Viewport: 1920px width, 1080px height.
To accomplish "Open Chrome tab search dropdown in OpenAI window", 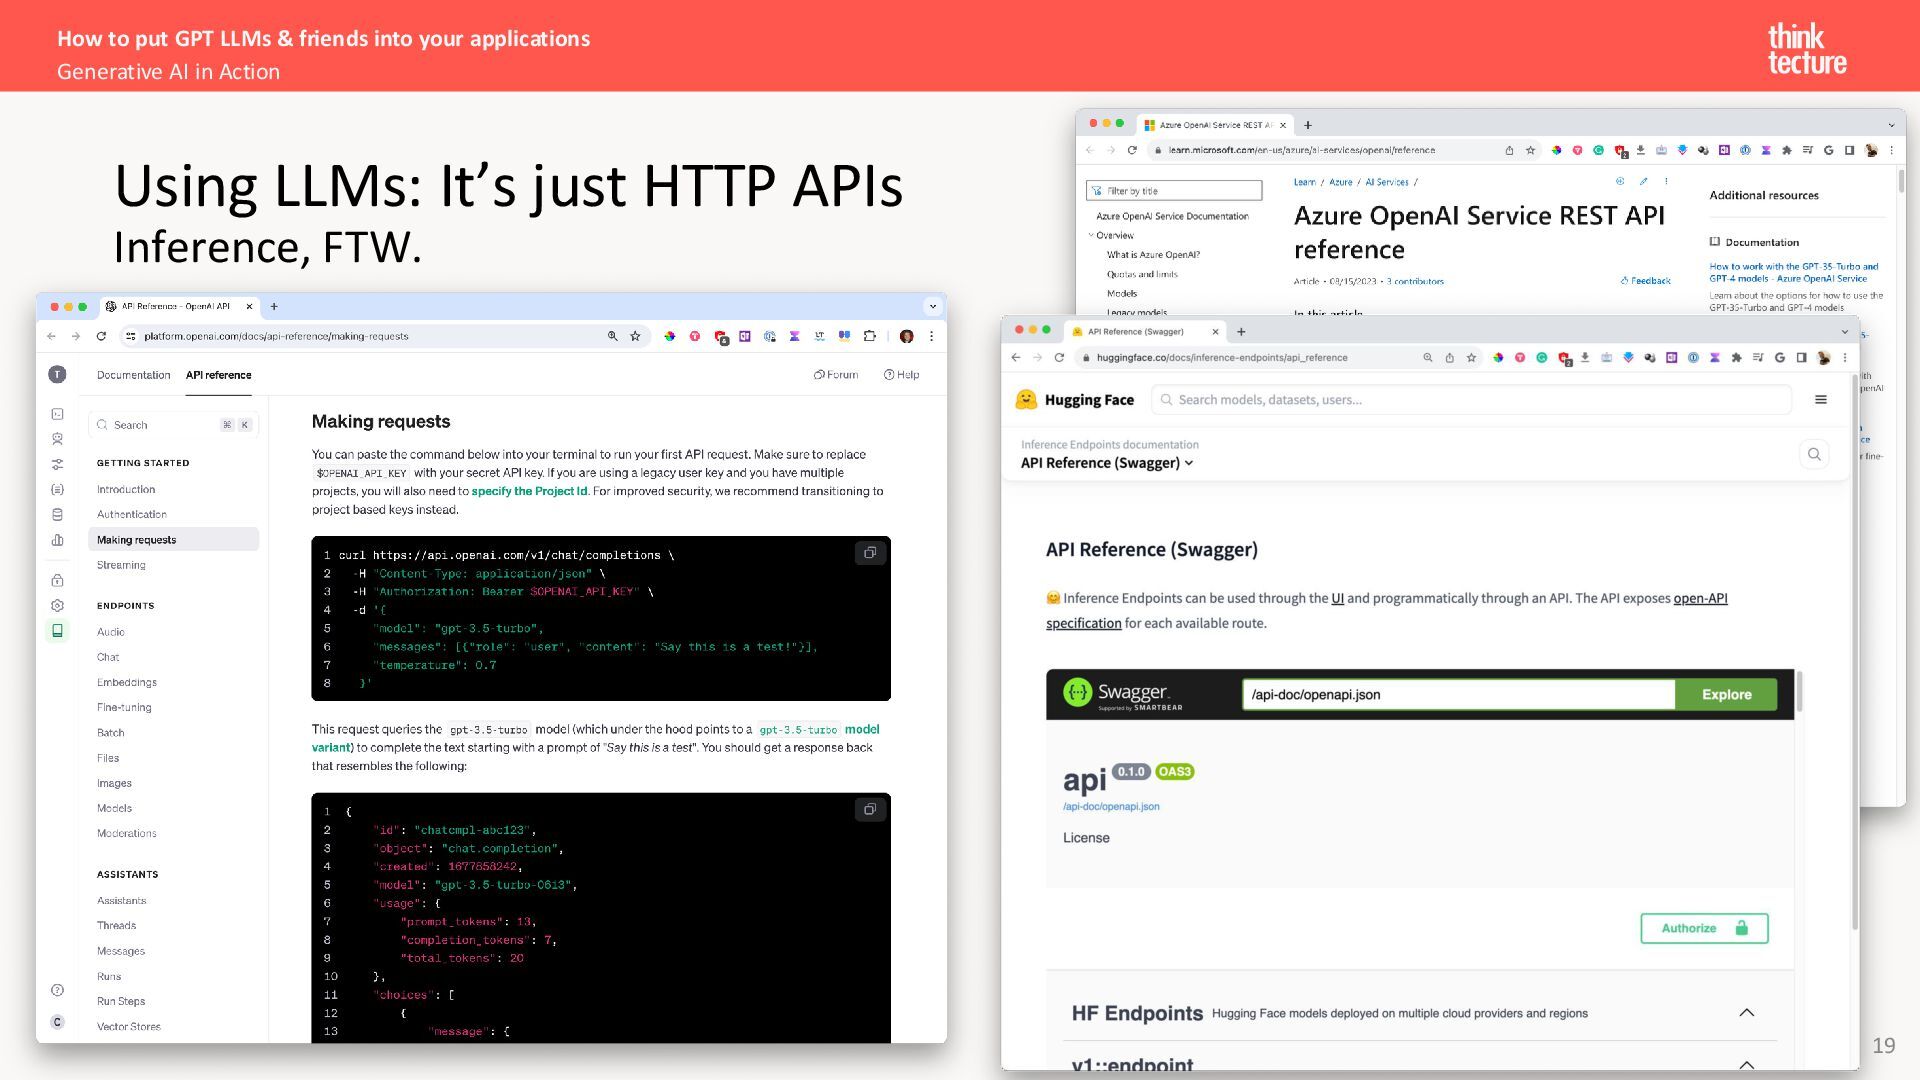I will pos(932,306).
